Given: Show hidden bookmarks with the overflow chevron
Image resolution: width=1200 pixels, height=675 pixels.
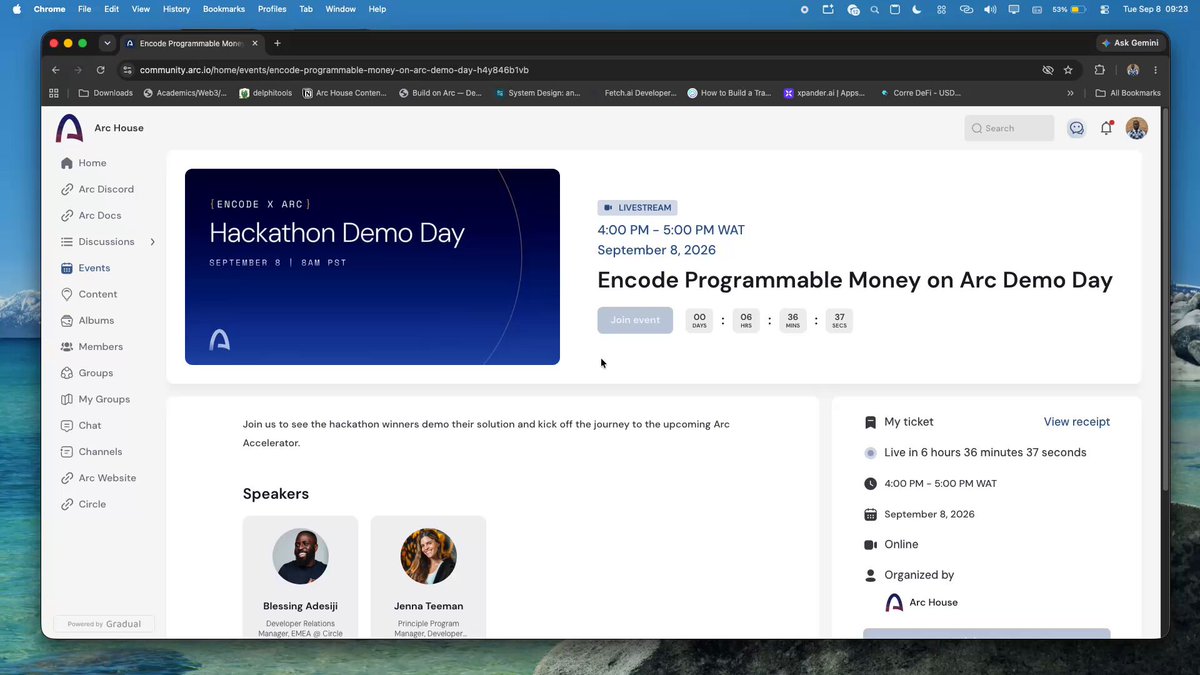Looking at the screenshot, I should pyautogui.click(x=1071, y=93).
